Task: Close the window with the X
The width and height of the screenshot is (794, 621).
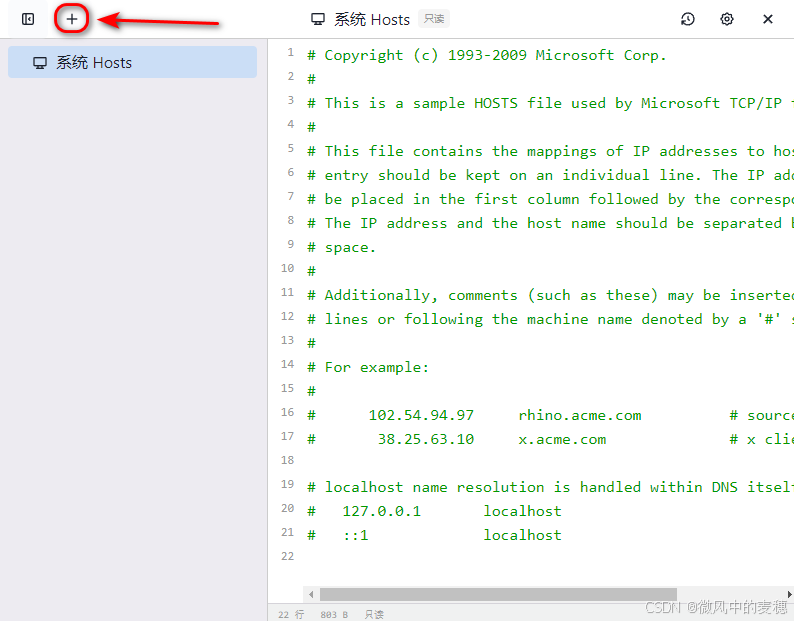Action: pos(768,19)
